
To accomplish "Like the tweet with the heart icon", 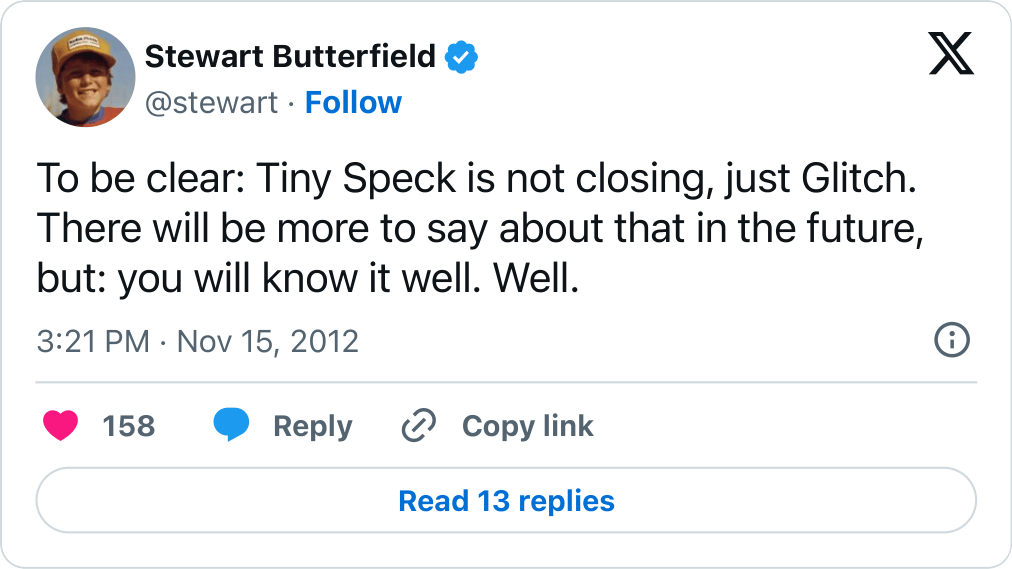I will point(61,426).
